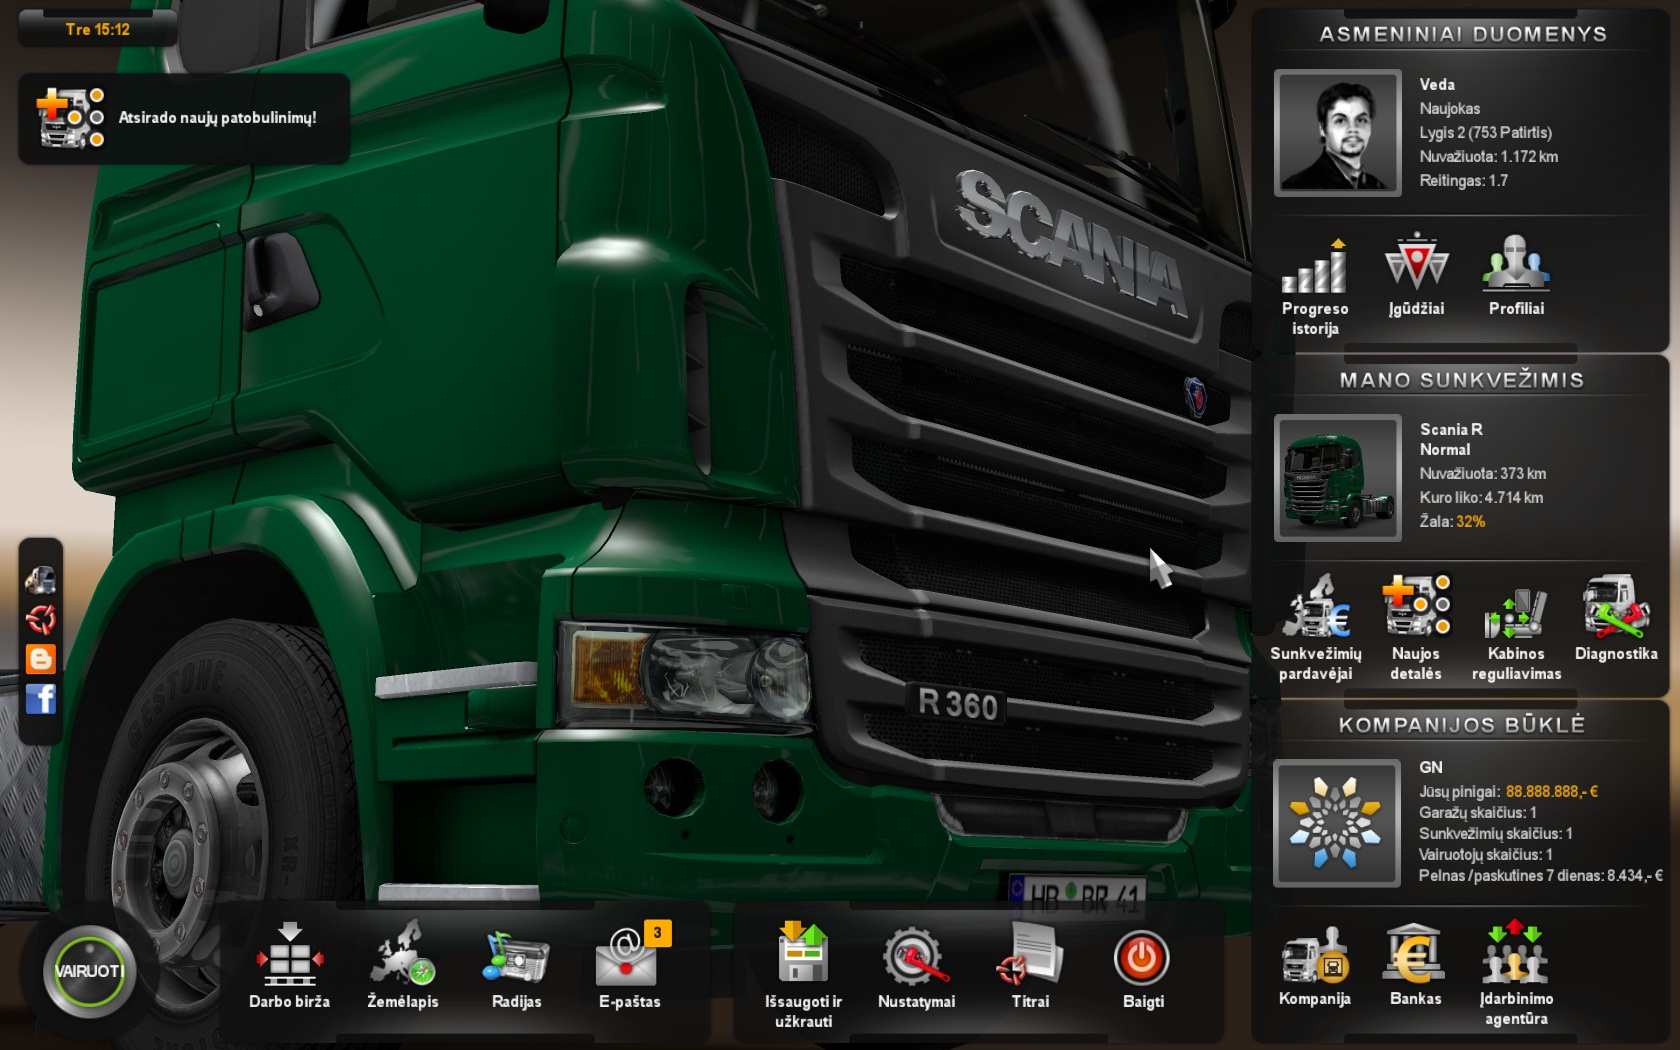Open Naujos detalės truck upgrades
1680x1050 pixels.
point(1416,628)
